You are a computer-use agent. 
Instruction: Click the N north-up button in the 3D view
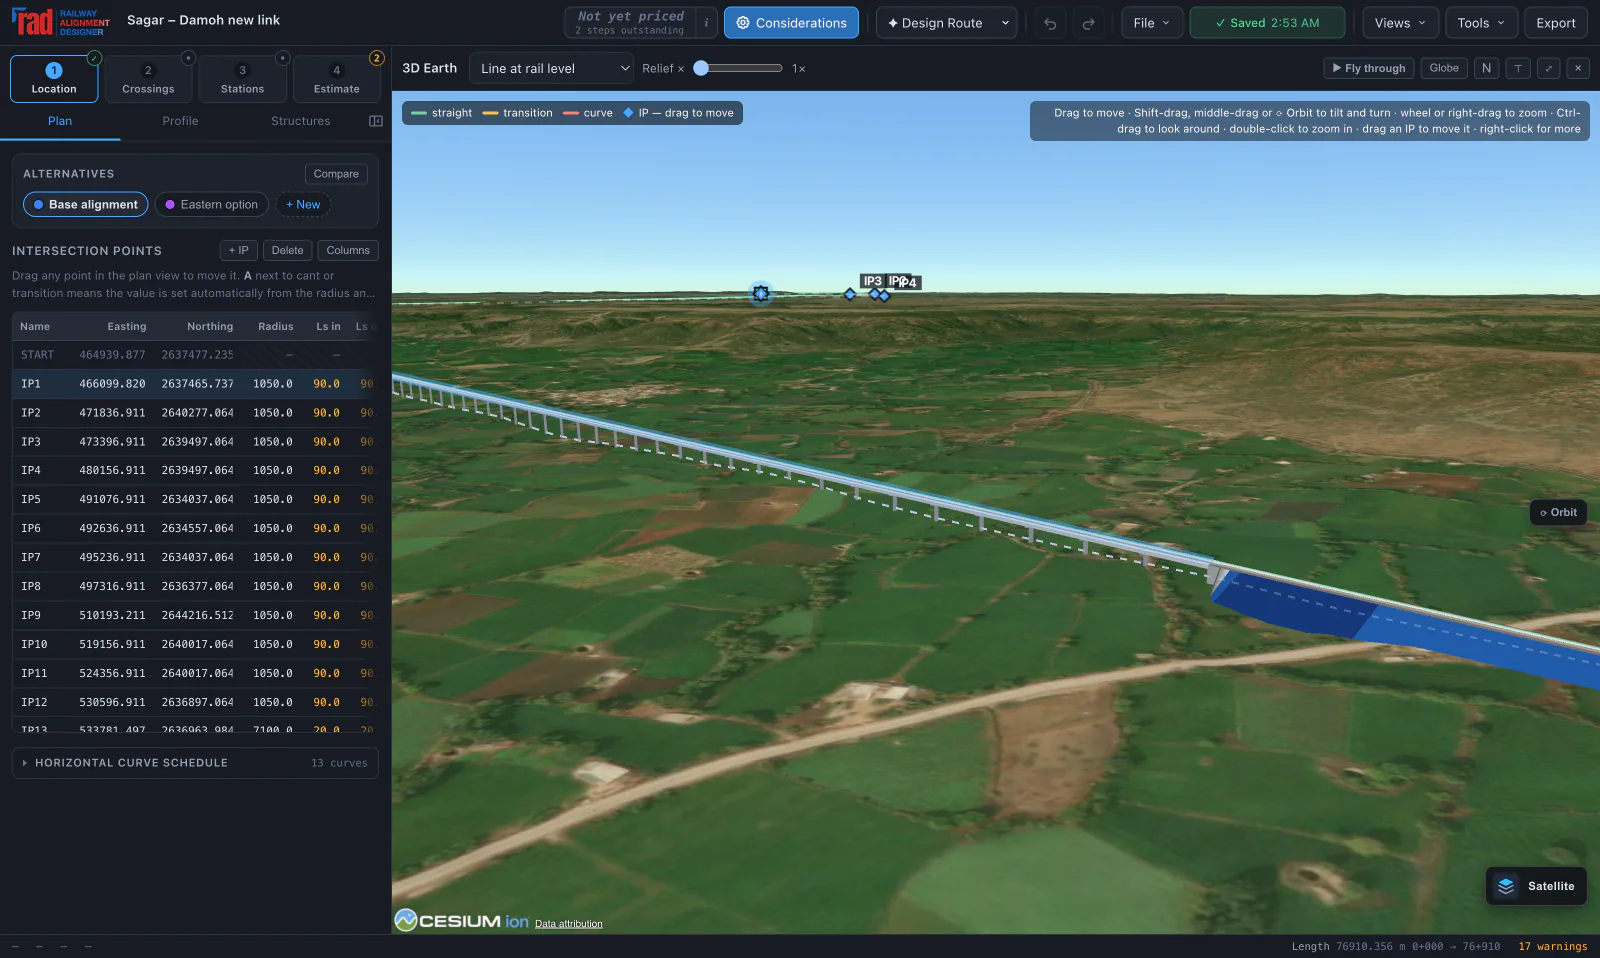(1486, 68)
